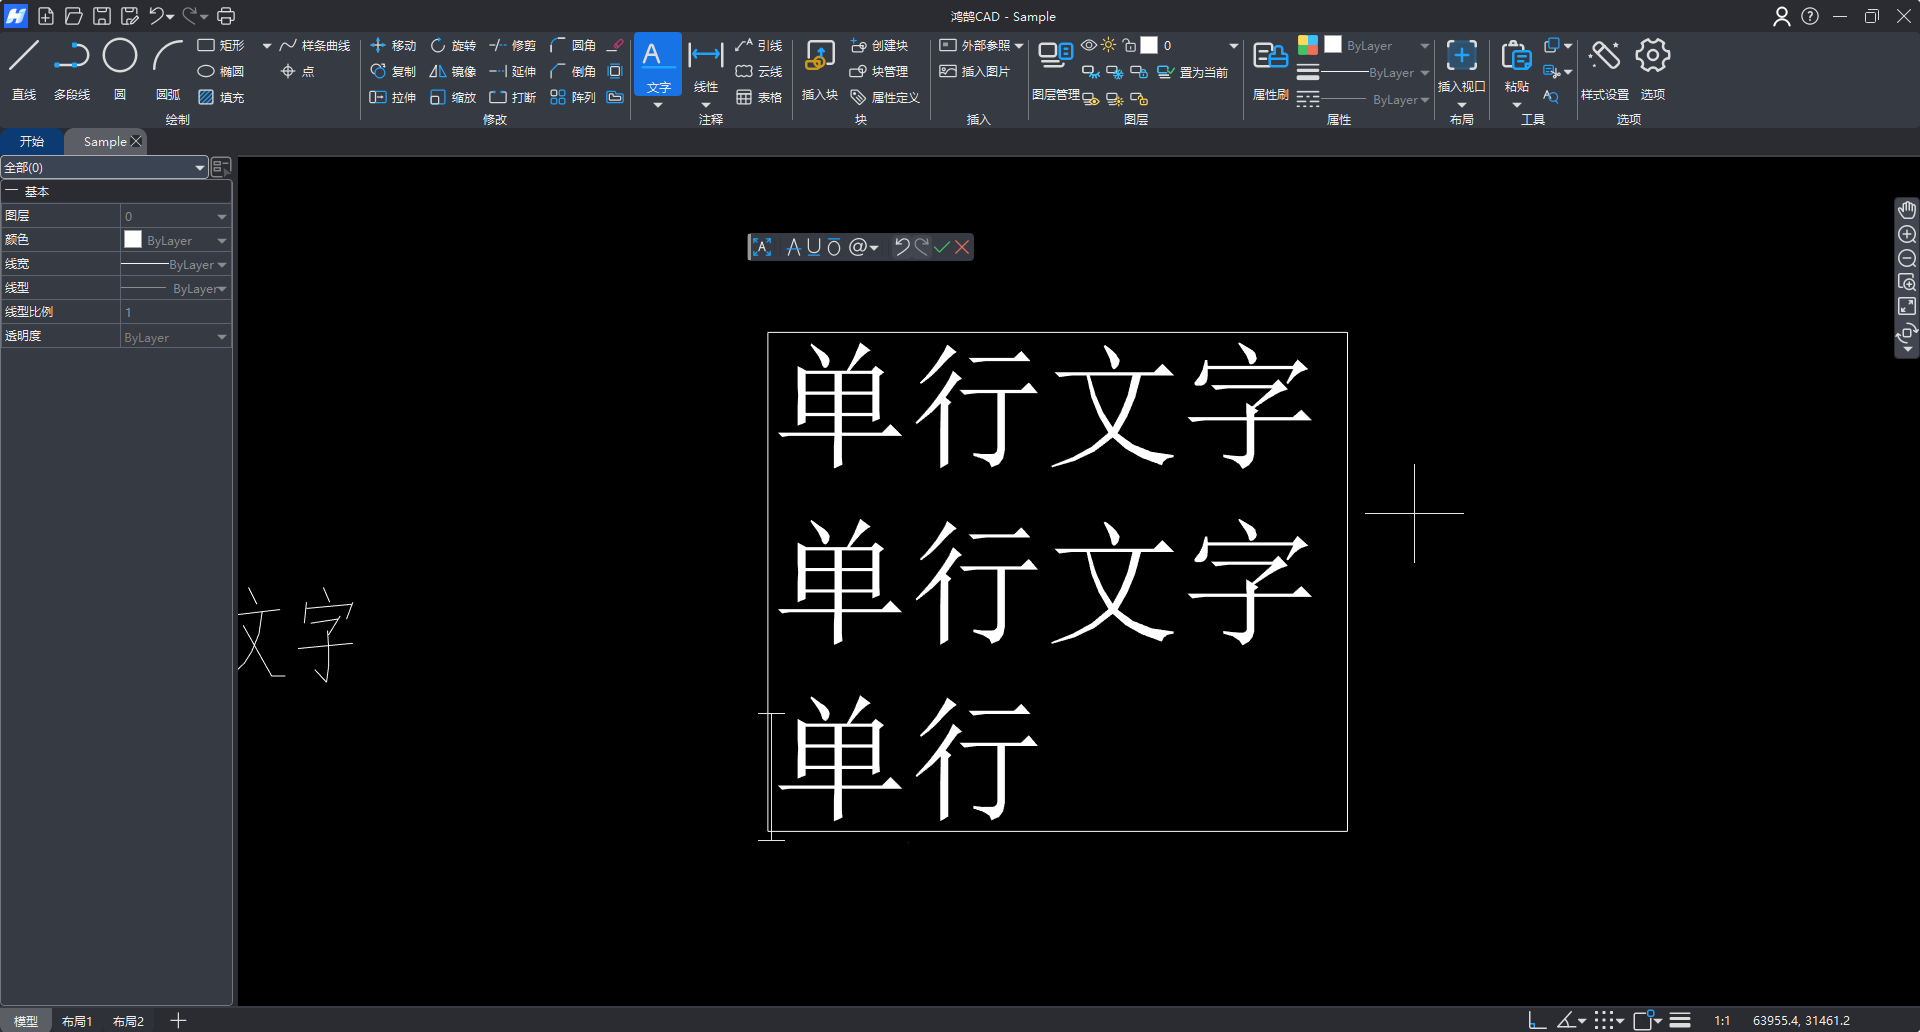
Task: Toggle underline in text editing toolbar
Action: 813,247
